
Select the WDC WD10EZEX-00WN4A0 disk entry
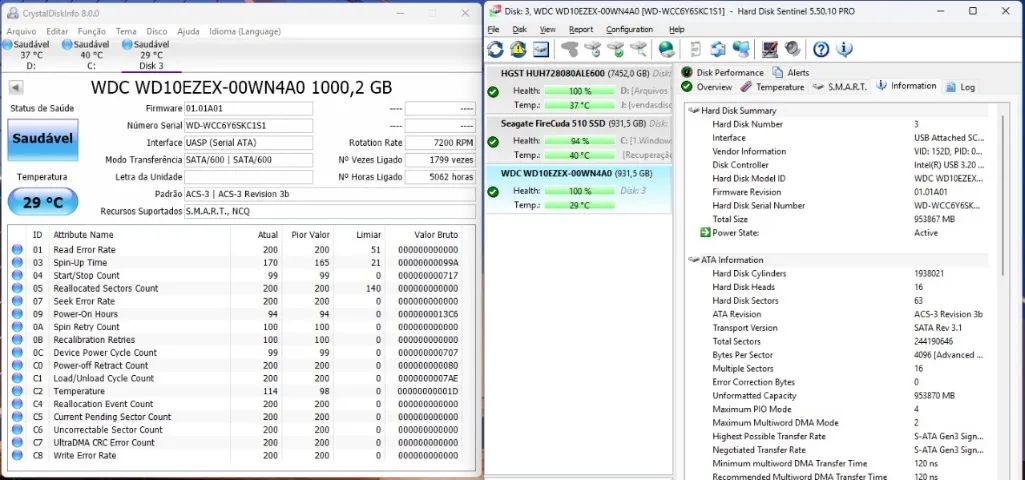[579, 189]
